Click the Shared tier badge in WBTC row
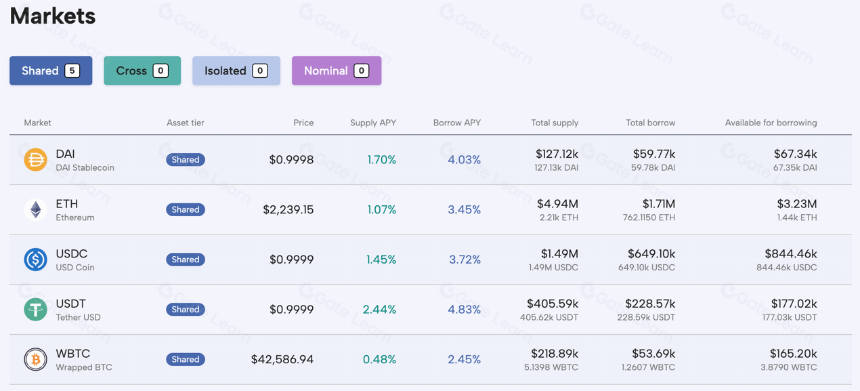Screen dimensions: 860x391 (x=185, y=359)
